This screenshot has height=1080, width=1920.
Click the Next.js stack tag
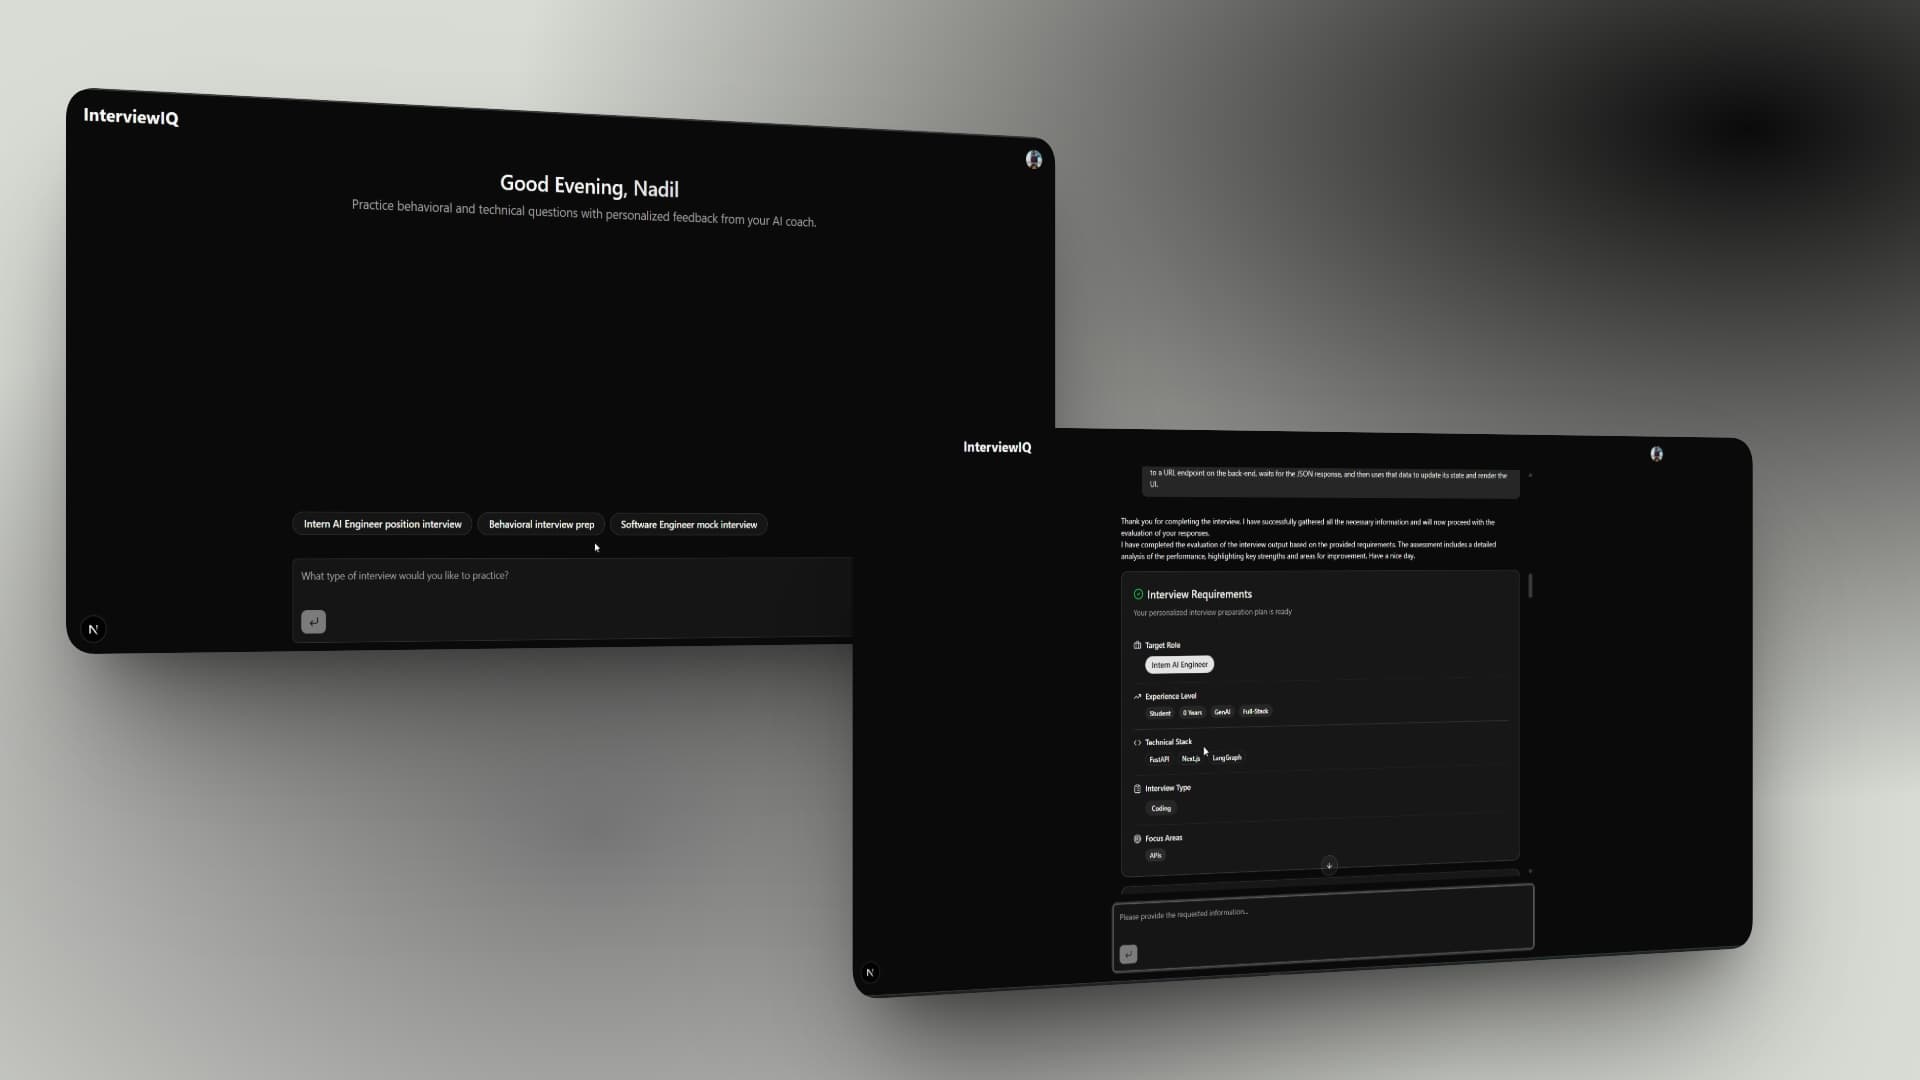pos(1190,759)
